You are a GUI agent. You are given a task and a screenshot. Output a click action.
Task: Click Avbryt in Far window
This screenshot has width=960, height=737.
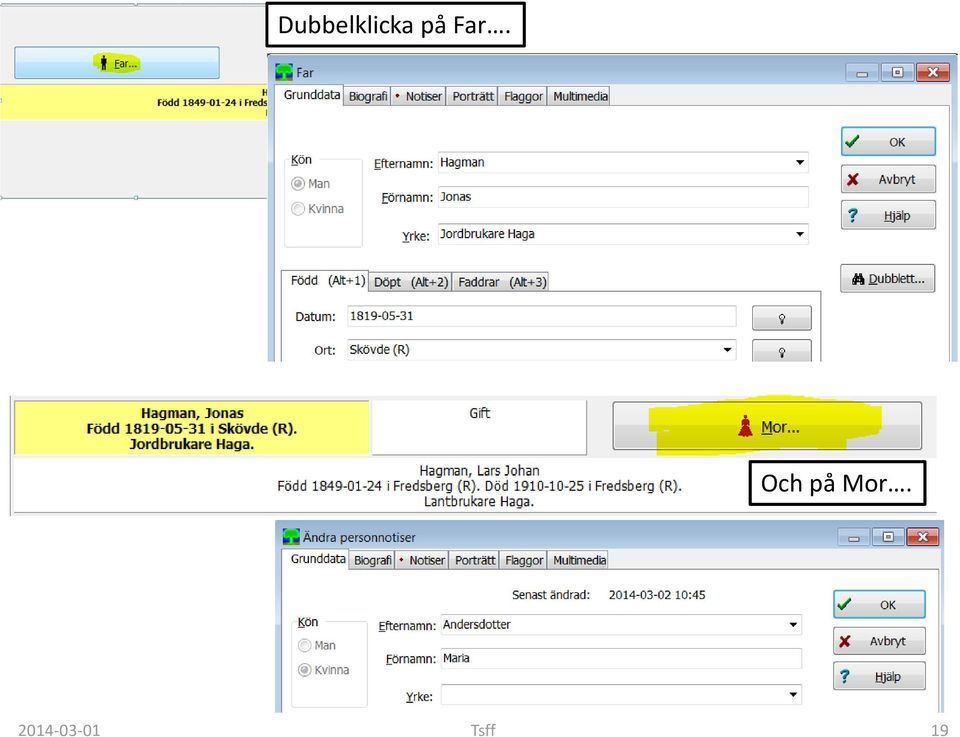pyautogui.click(x=888, y=179)
